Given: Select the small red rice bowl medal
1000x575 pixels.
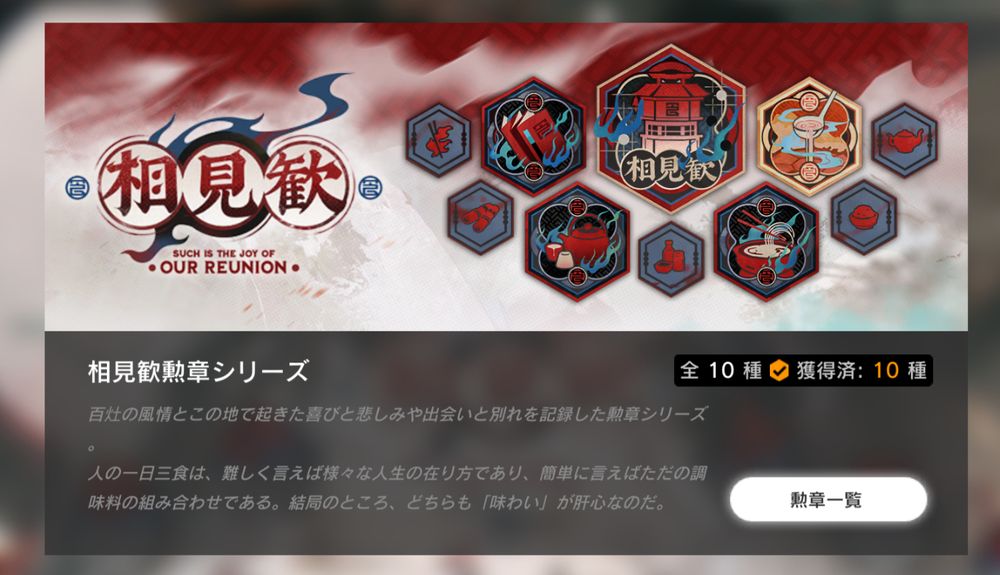Looking at the screenshot, I should coord(864,217).
